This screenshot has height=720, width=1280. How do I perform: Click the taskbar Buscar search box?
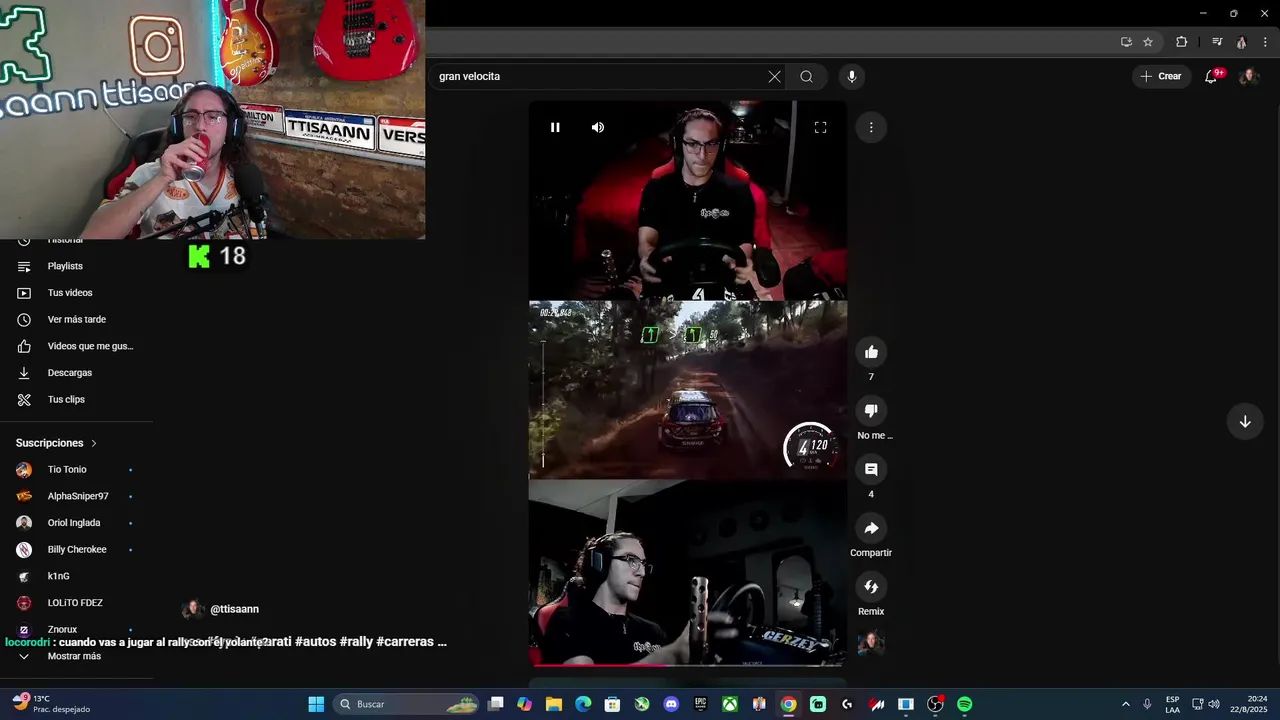pos(405,704)
